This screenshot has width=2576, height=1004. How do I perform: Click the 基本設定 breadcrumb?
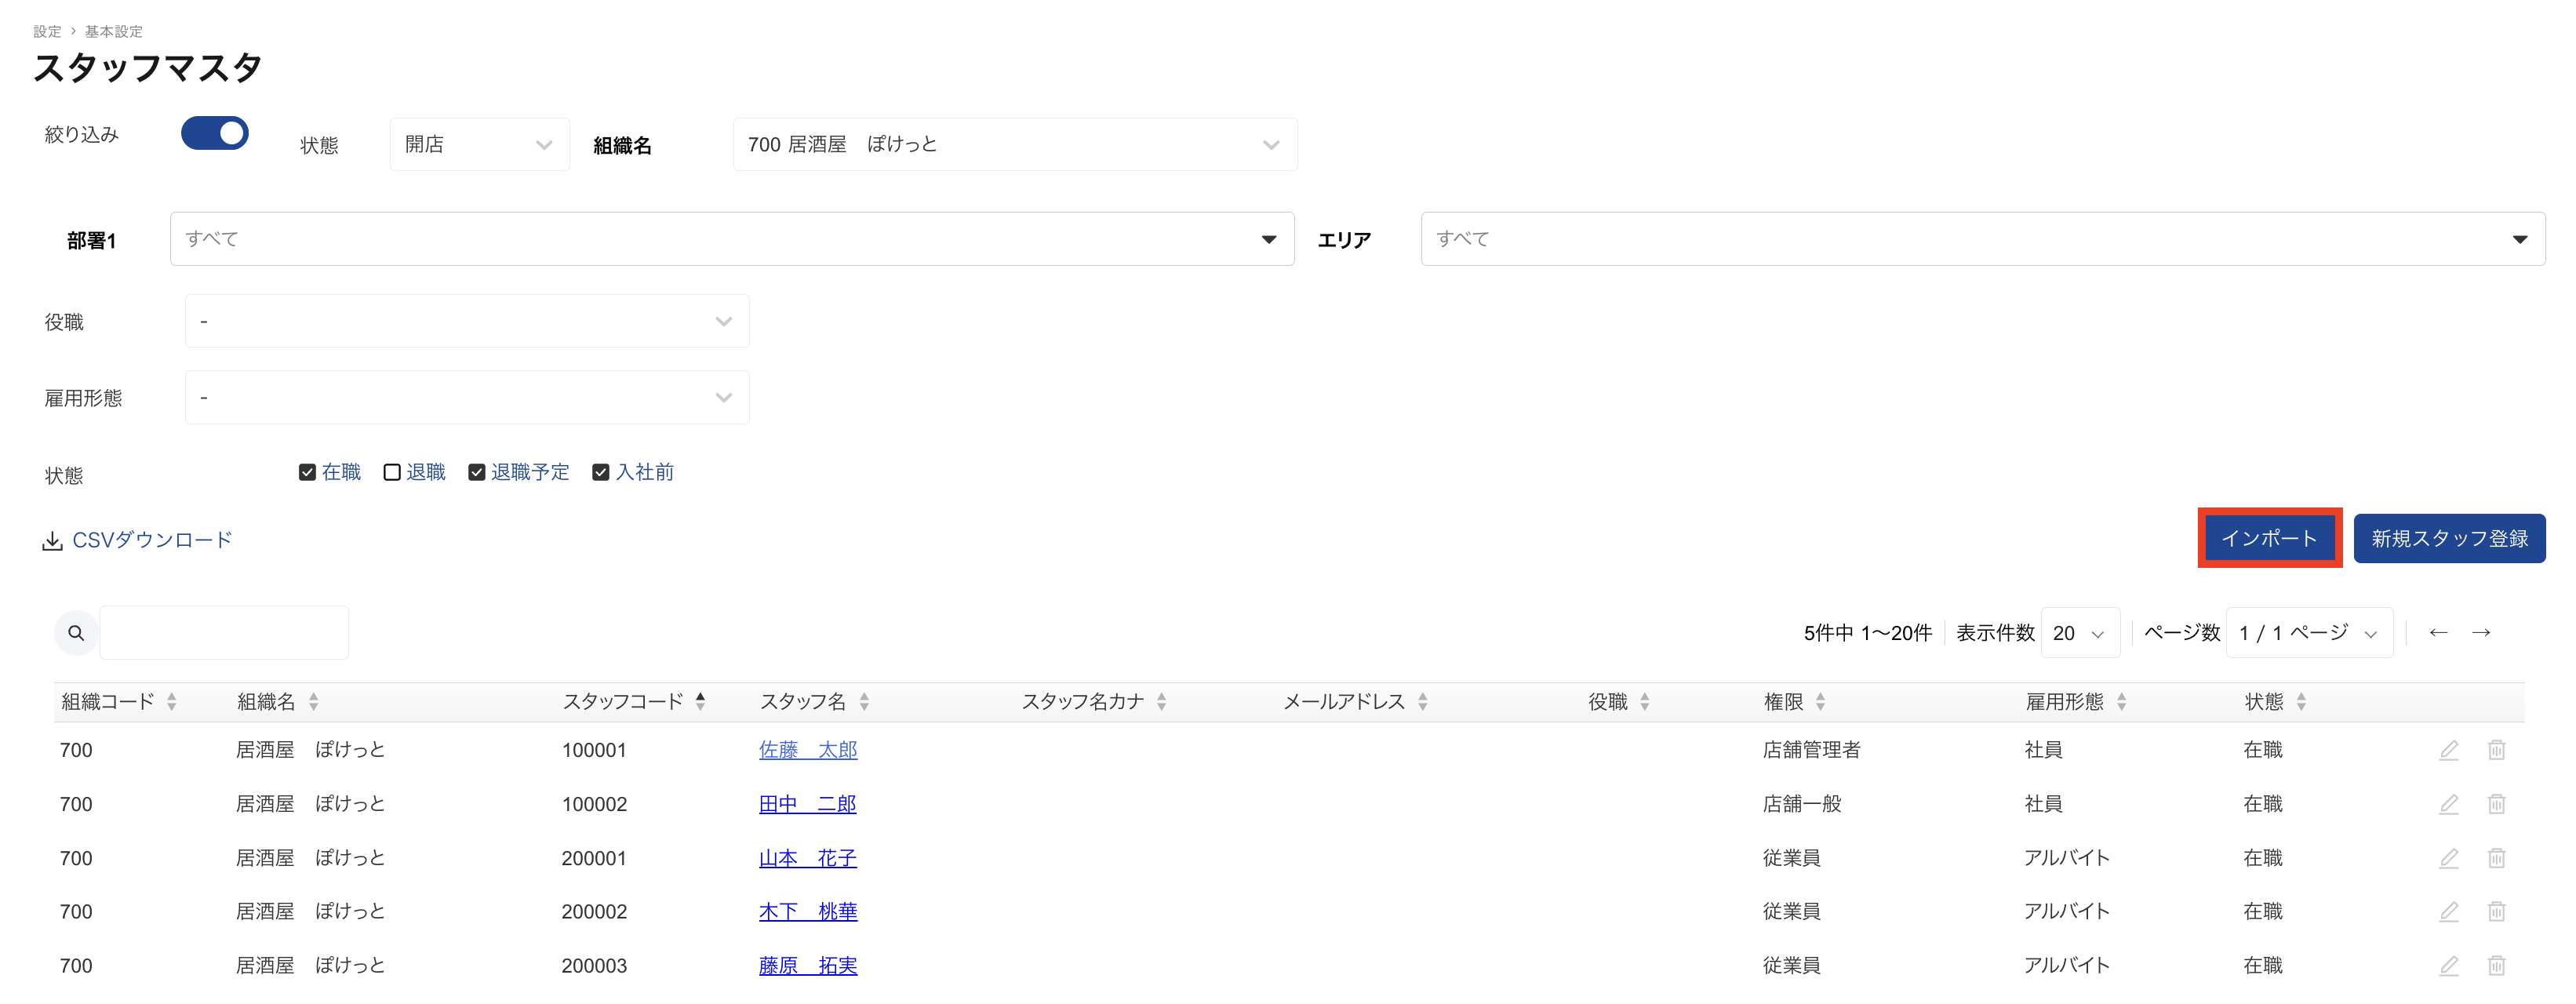coord(114,31)
